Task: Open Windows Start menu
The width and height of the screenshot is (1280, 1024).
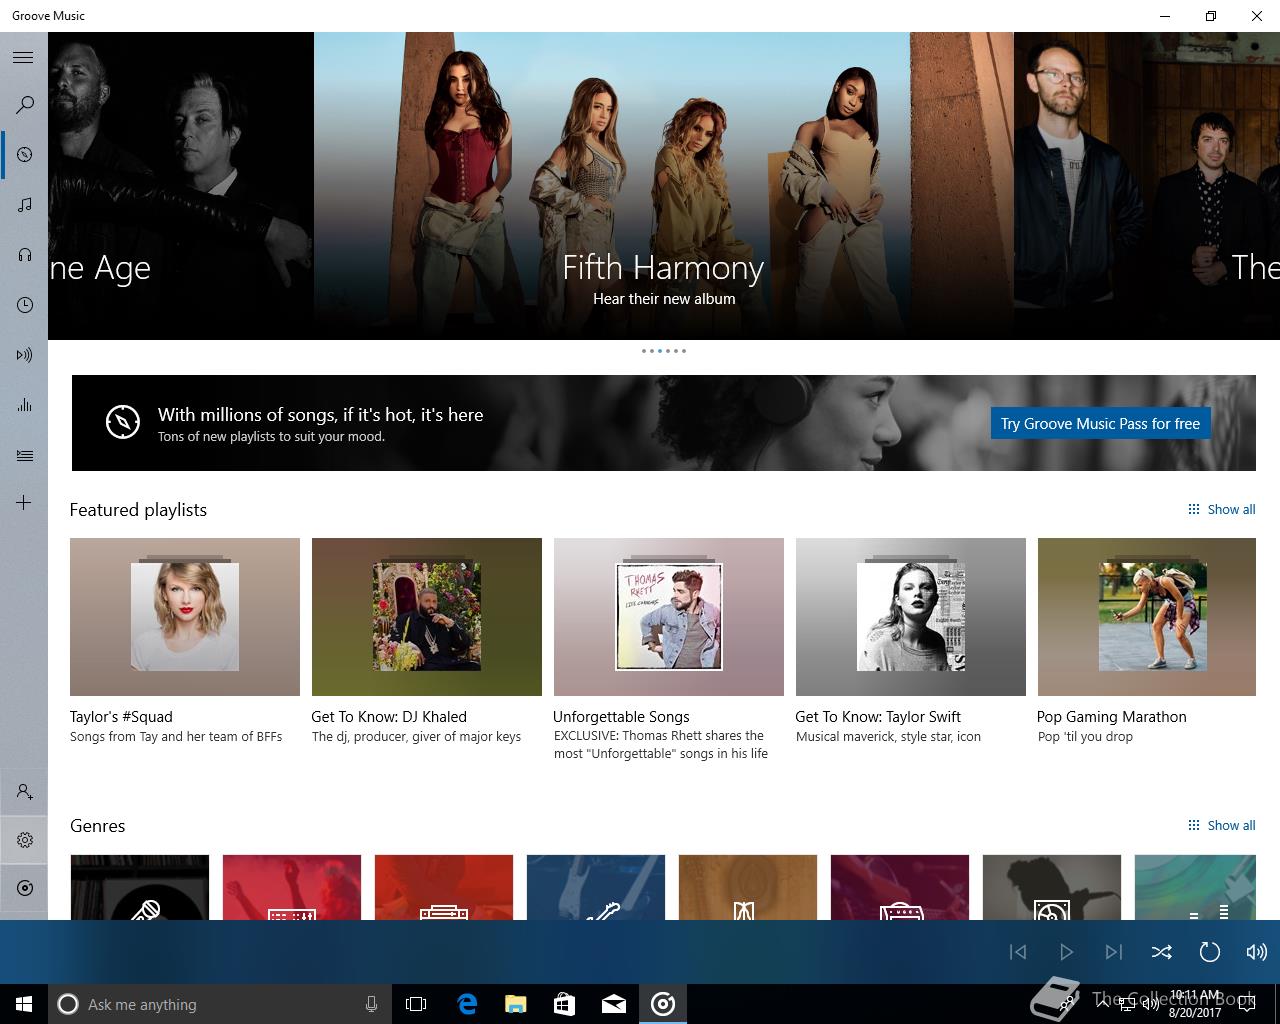Action: click(x=24, y=1004)
